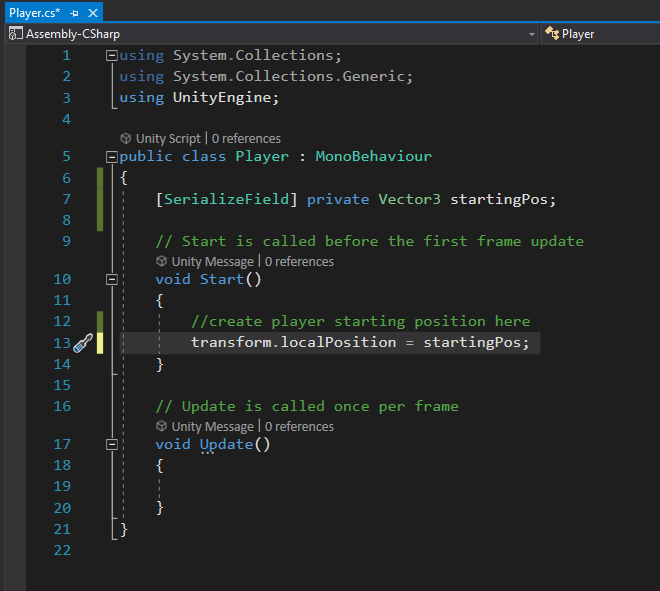Click the MonoBehaviour base class name
The height and width of the screenshot is (591, 660).
point(374,157)
